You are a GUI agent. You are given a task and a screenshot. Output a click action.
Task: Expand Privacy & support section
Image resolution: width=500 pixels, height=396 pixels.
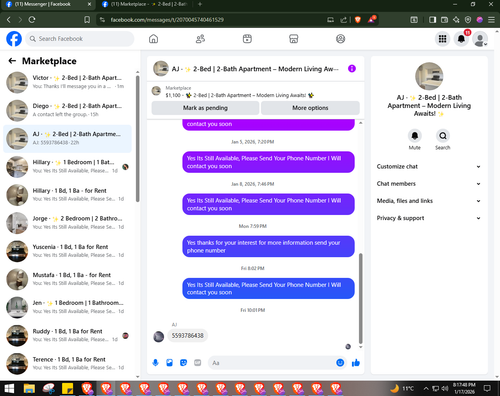point(429,218)
